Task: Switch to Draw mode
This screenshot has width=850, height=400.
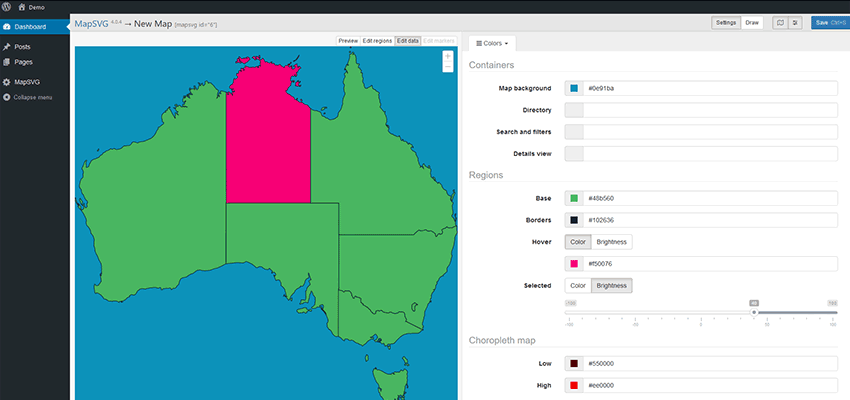Action: click(751, 22)
